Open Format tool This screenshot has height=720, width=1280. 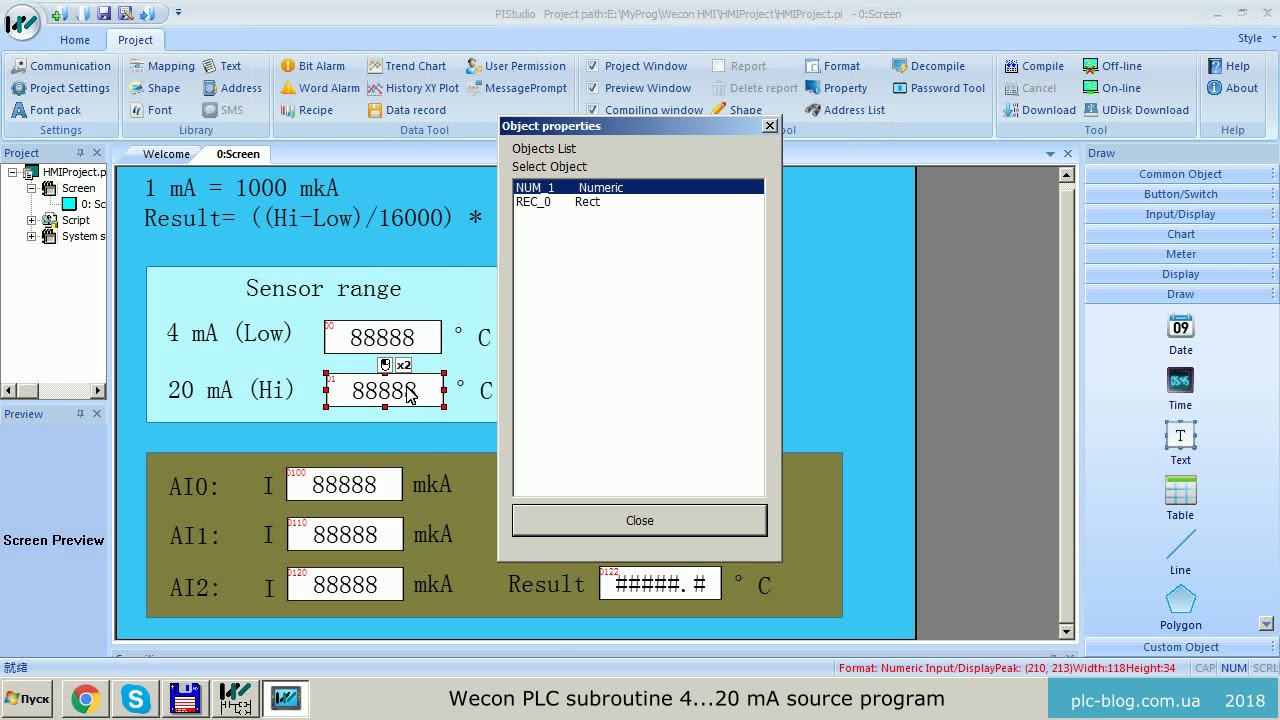tap(832, 66)
